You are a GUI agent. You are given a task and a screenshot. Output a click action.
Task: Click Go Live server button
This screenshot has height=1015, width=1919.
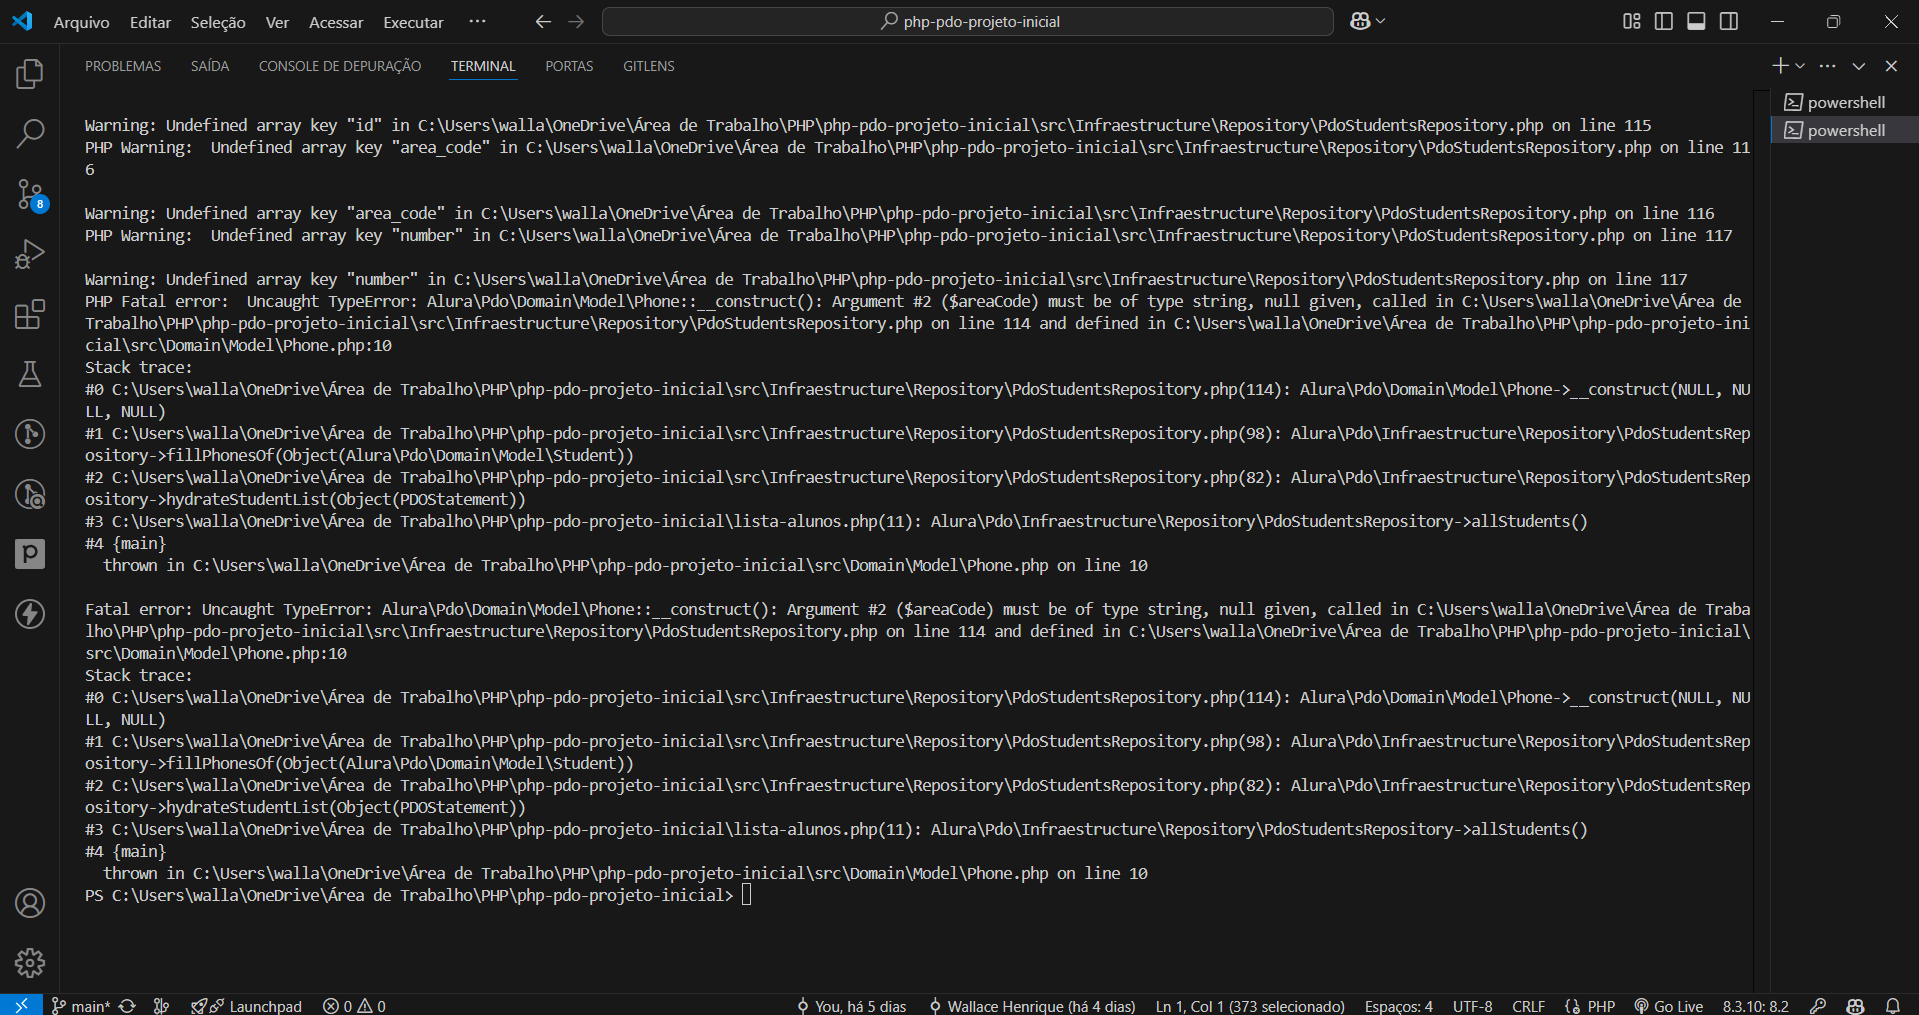click(1668, 1006)
